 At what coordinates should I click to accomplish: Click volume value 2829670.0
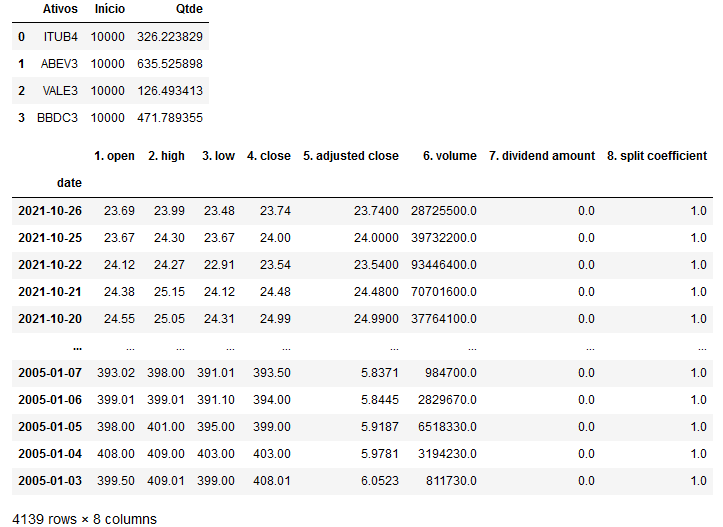[447, 400]
